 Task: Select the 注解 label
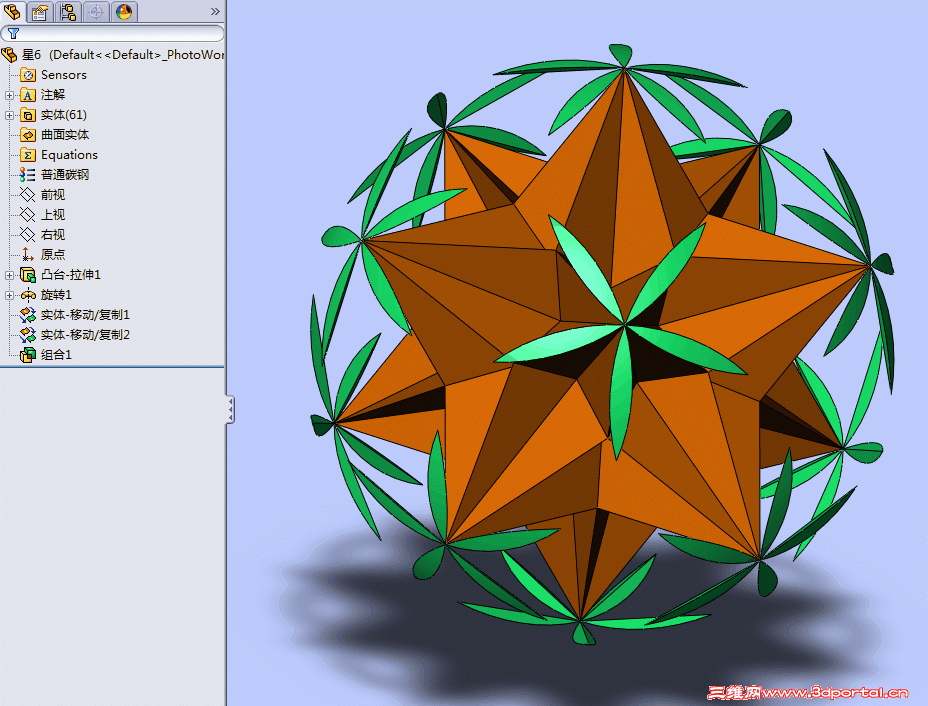(x=53, y=95)
